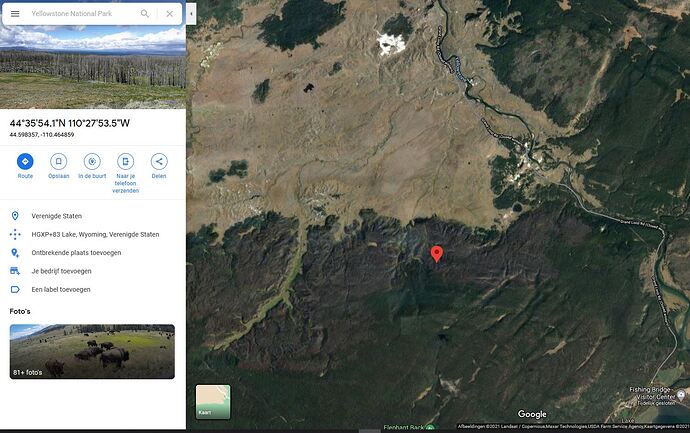Save location with Opslaan icon
690x433 pixels.
tap(59, 161)
